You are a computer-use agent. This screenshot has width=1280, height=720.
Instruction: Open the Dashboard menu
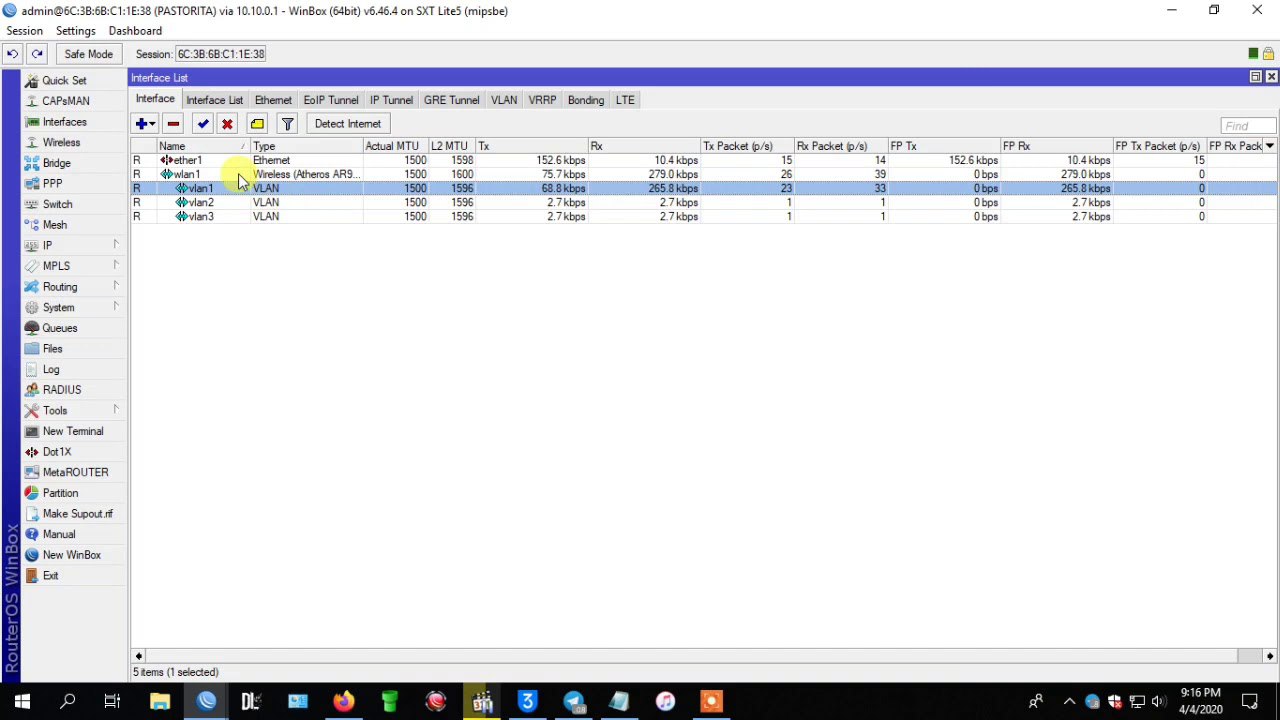pyautogui.click(x=135, y=31)
